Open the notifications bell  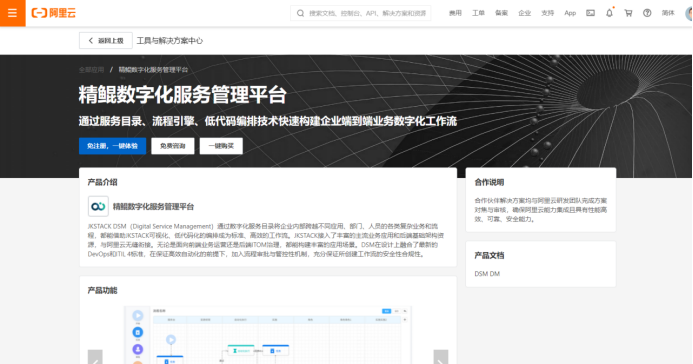(609, 13)
